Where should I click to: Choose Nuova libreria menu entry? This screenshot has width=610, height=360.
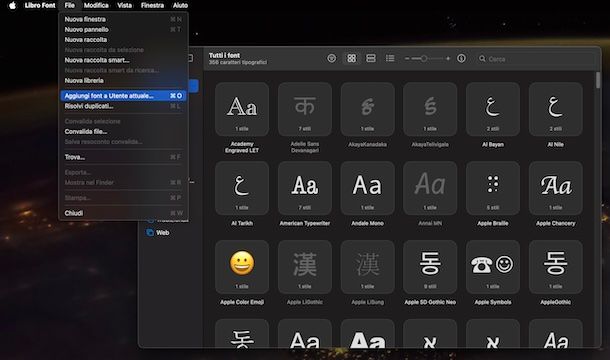tap(123, 81)
